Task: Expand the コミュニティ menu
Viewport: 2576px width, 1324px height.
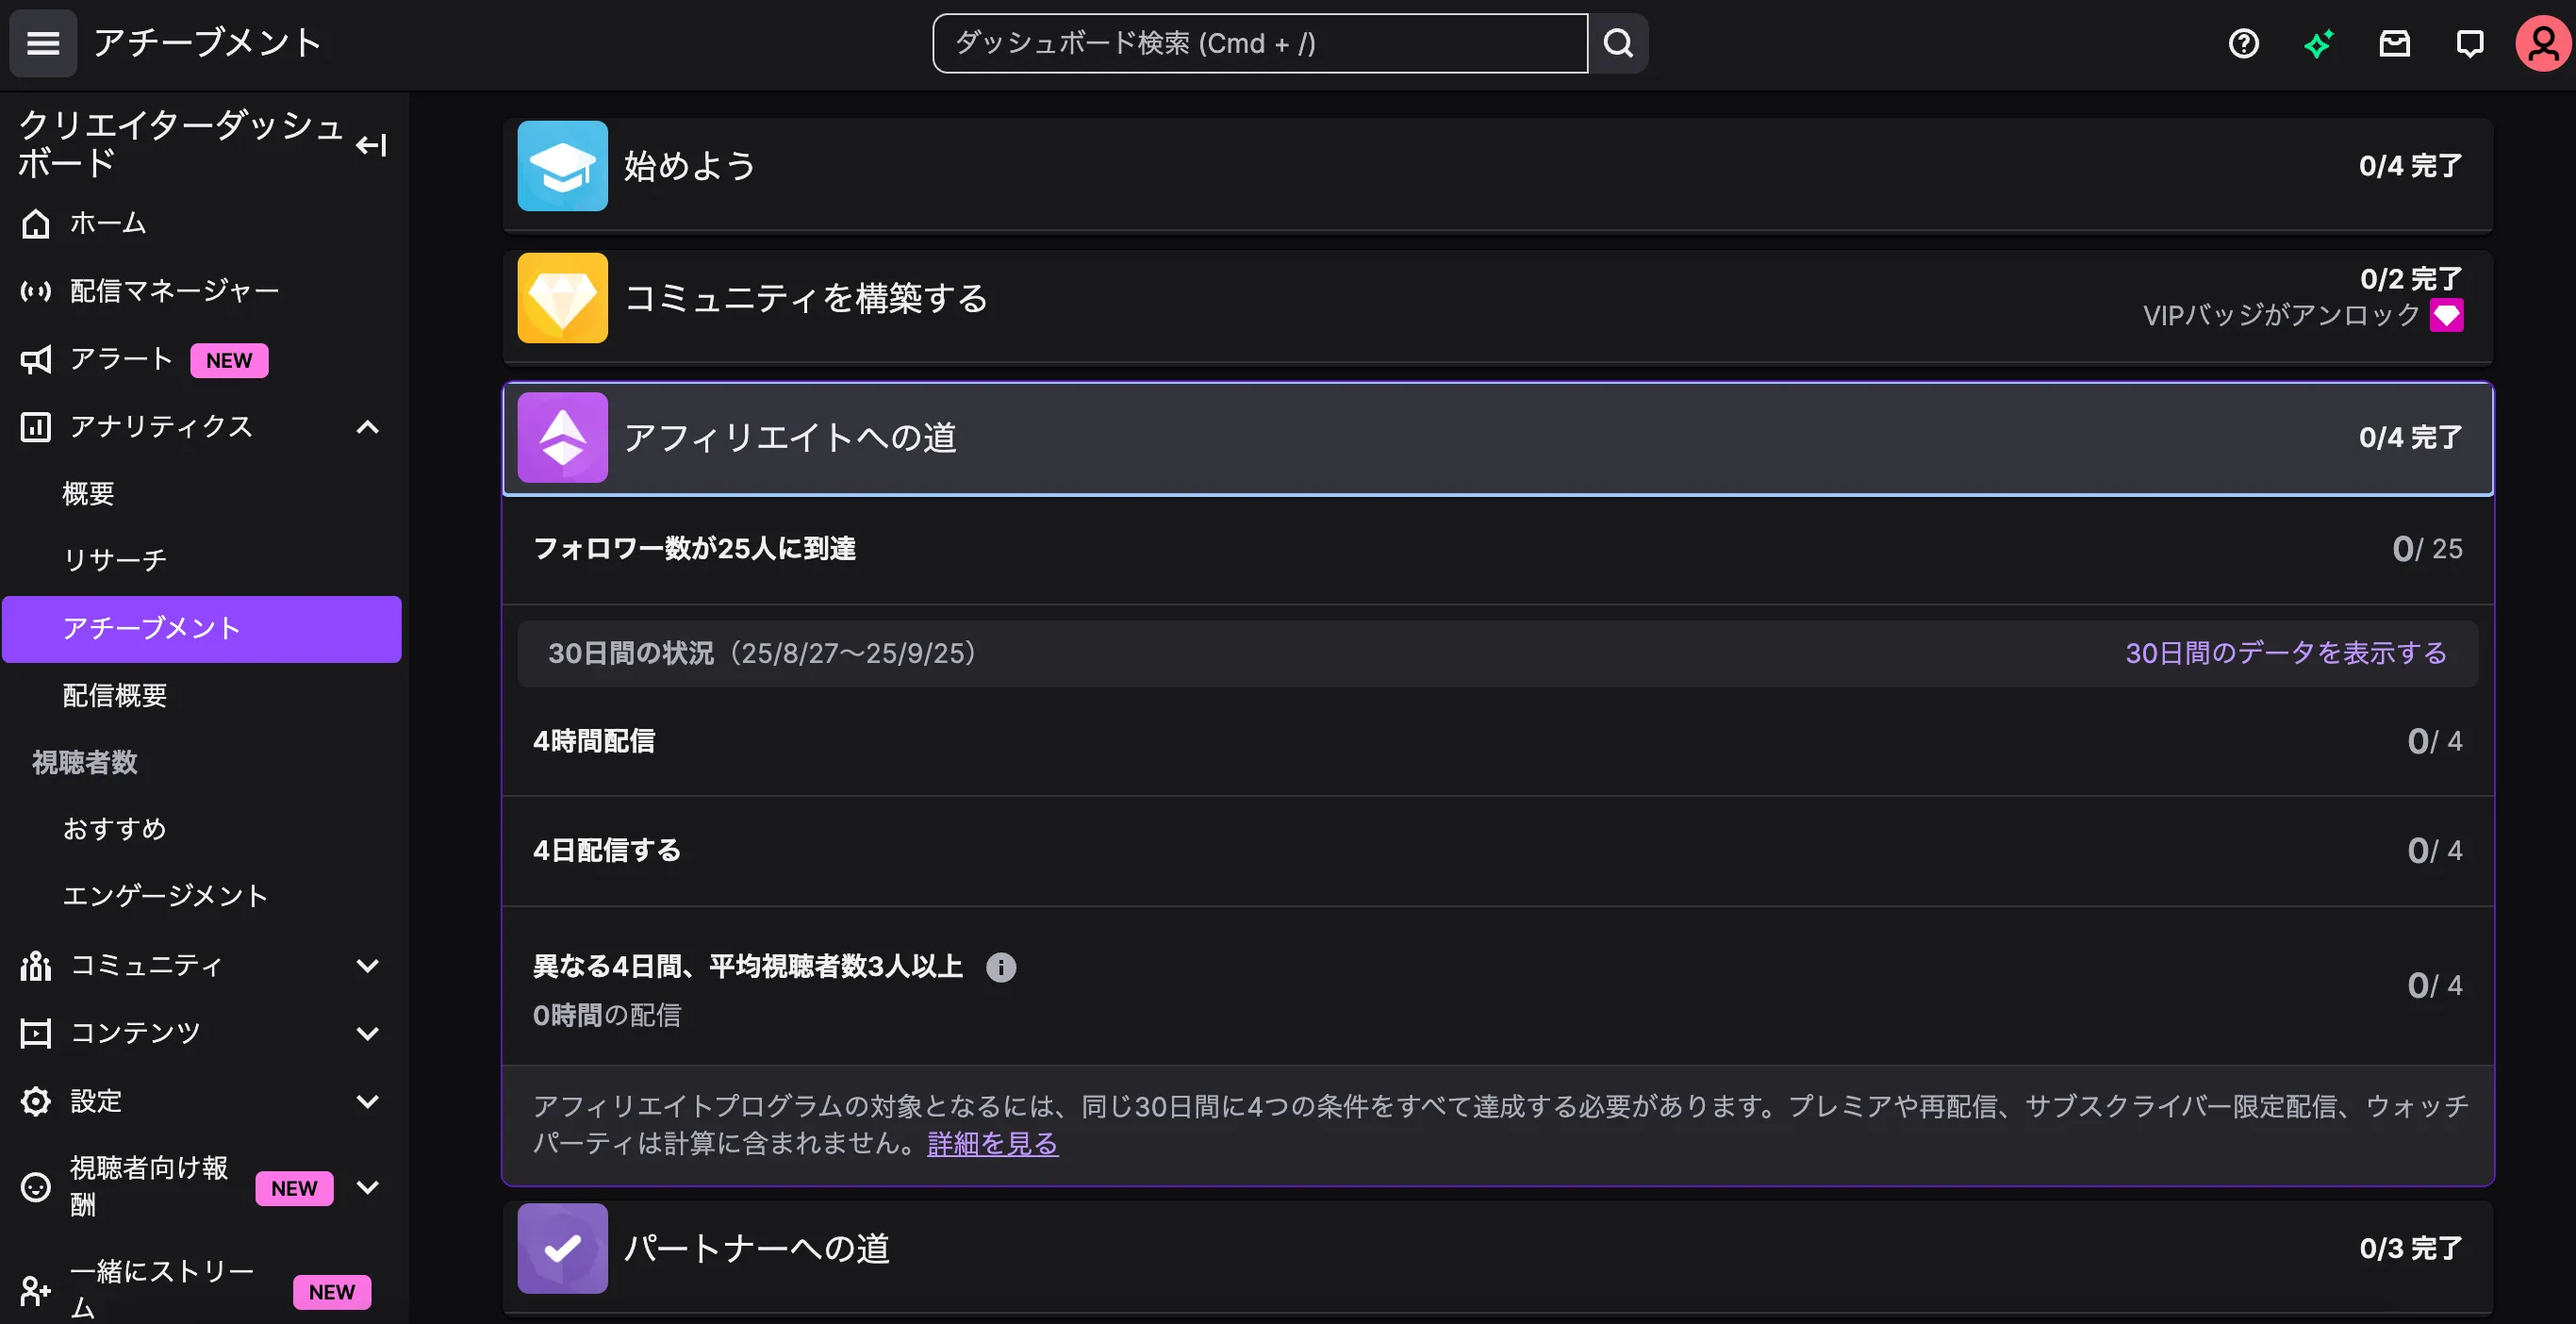Action: tap(367, 965)
